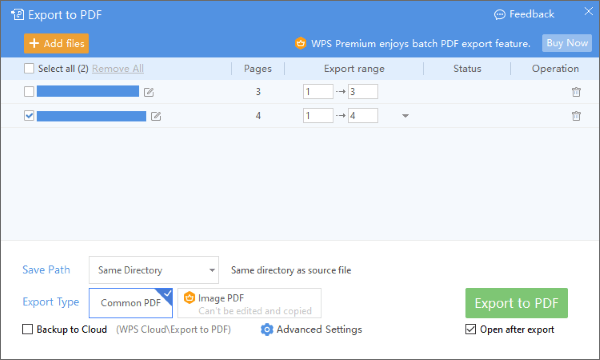Click rename icon of the 3-page file
600x360 pixels.
pyautogui.click(x=149, y=92)
